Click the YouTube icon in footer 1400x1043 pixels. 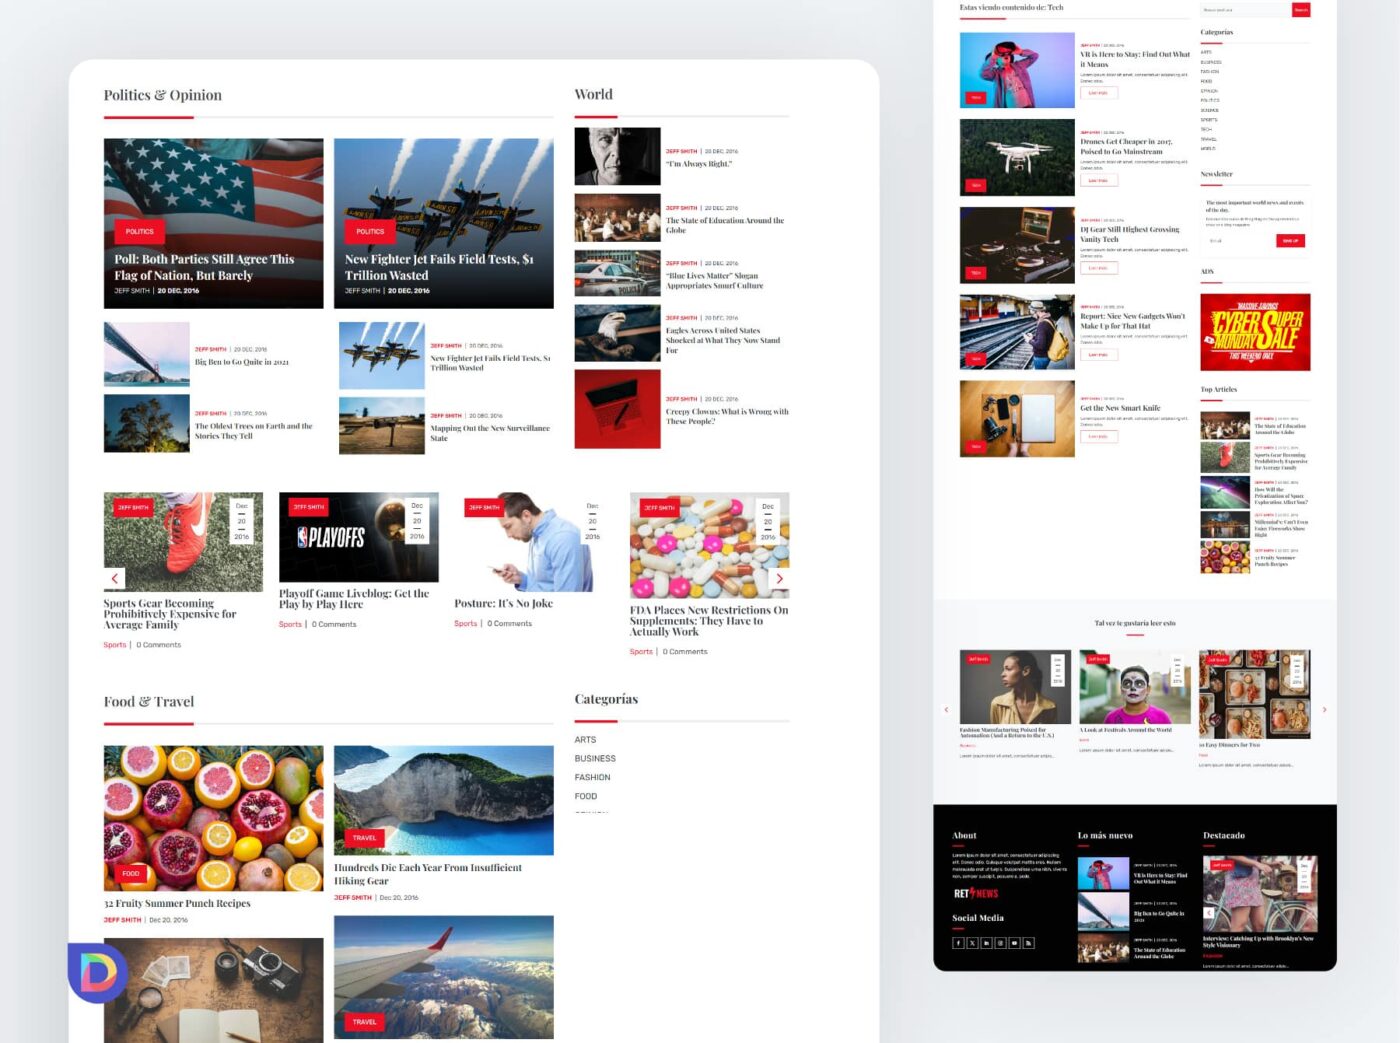point(1014,943)
